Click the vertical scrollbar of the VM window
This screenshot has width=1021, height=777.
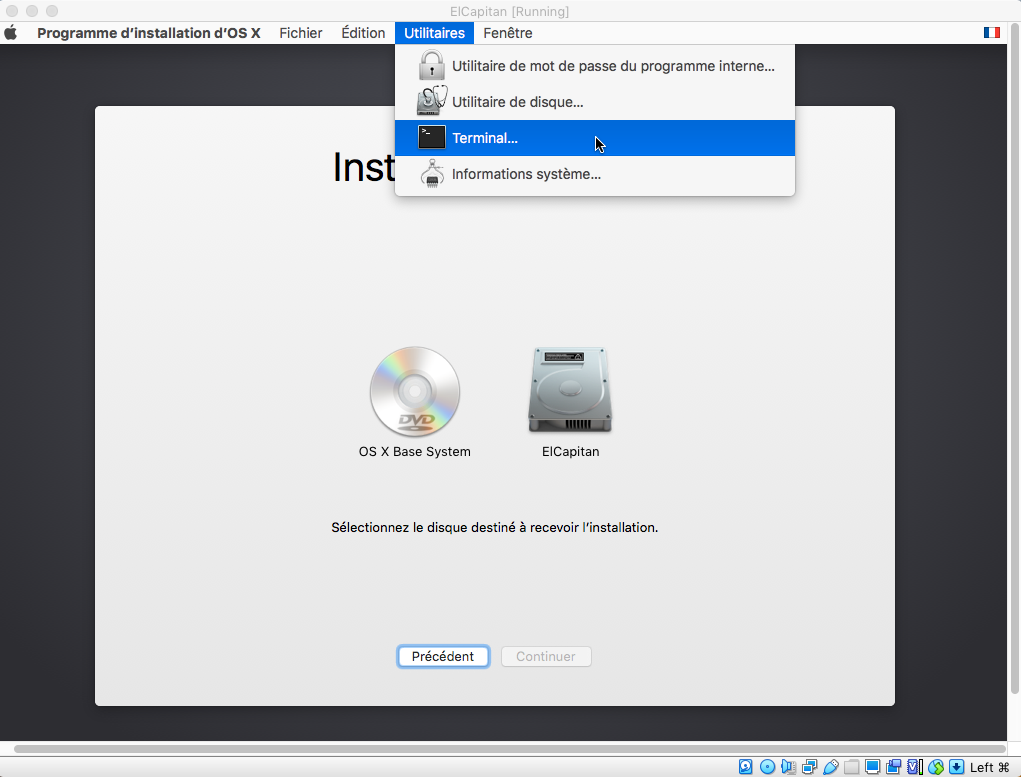1014,358
